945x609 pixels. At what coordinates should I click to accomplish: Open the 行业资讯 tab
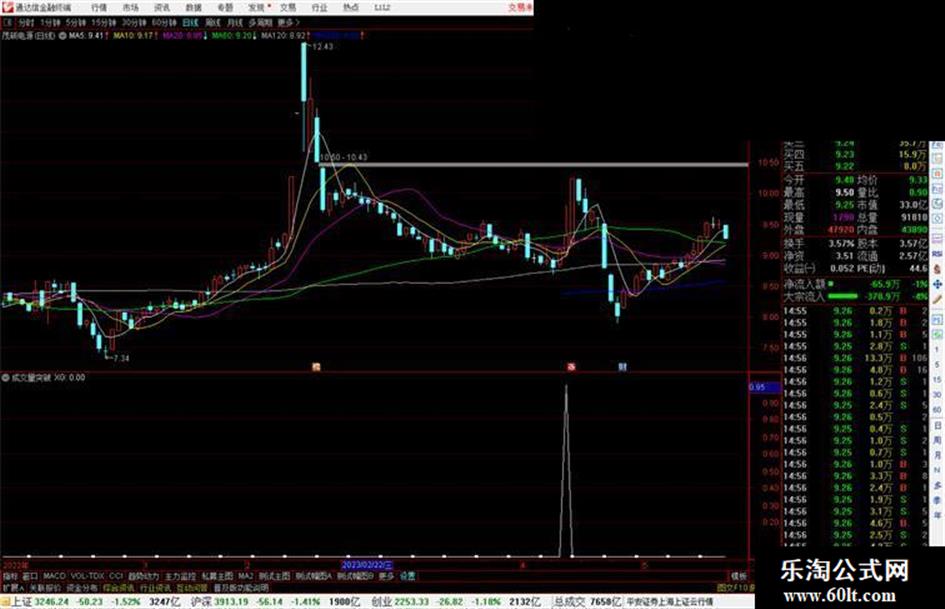[155, 587]
